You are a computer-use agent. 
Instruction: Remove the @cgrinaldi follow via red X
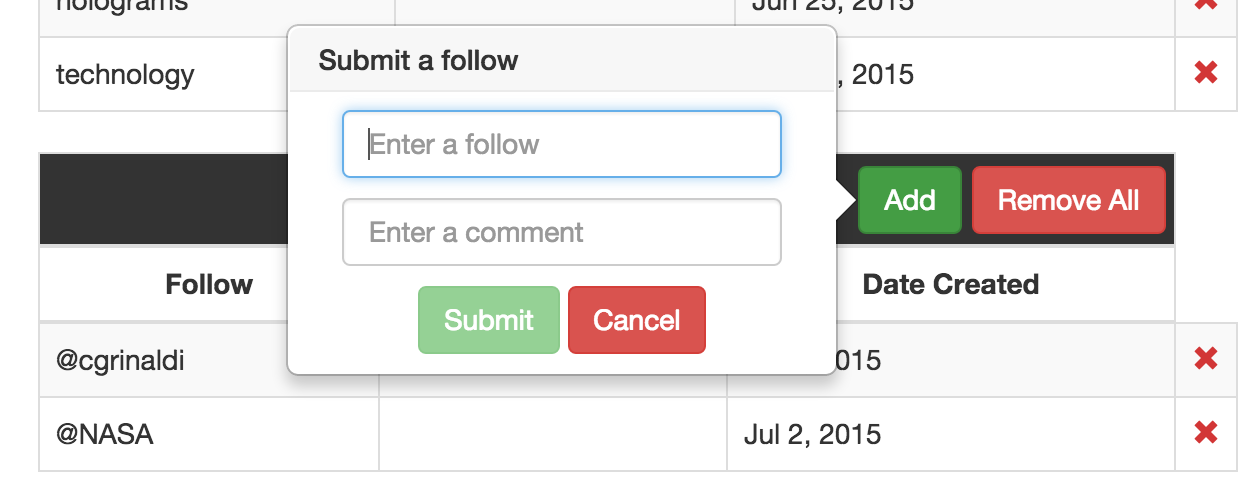(x=1206, y=359)
